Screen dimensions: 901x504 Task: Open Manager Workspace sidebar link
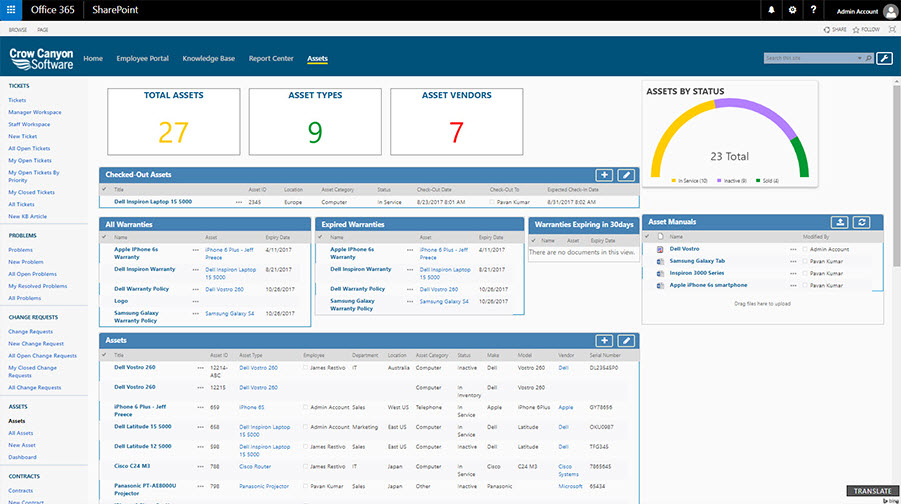pos(35,112)
